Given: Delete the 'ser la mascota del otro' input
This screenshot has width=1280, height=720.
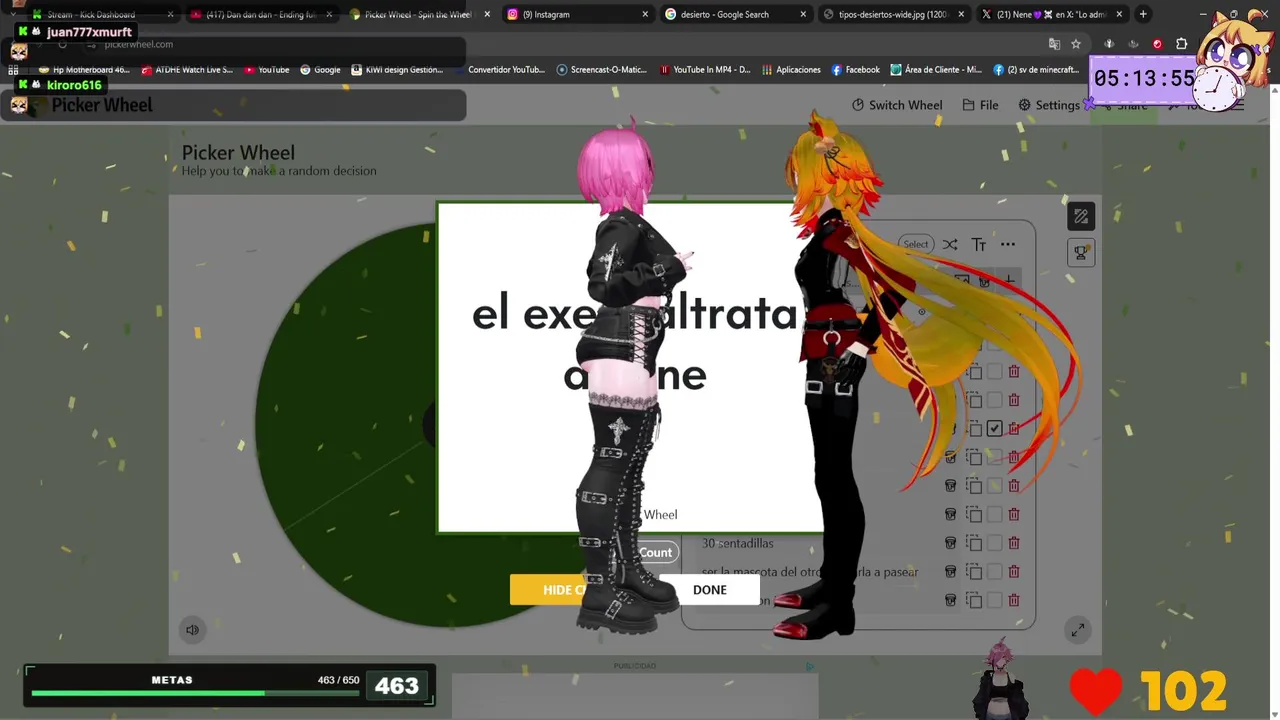Looking at the screenshot, I should coord(1014,571).
